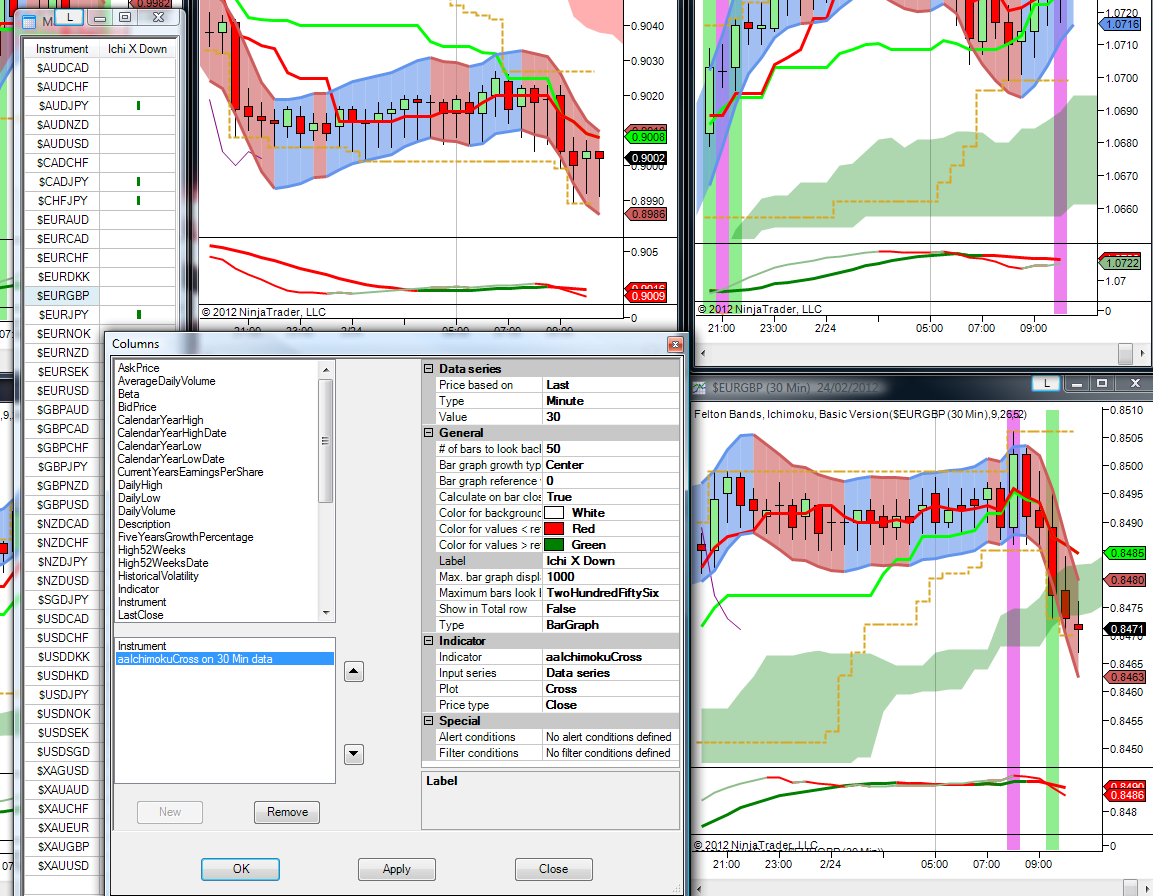Select the $EURGBP row in Market Analyzer
1153x896 pixels.
tap(100, 296)
